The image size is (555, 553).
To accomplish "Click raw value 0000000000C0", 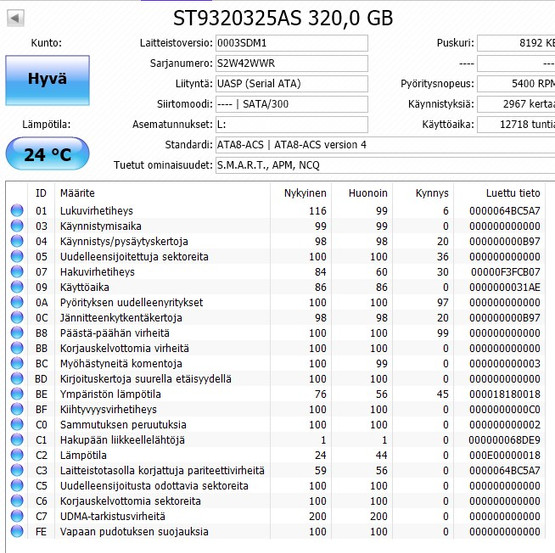I will pos(505,409).
